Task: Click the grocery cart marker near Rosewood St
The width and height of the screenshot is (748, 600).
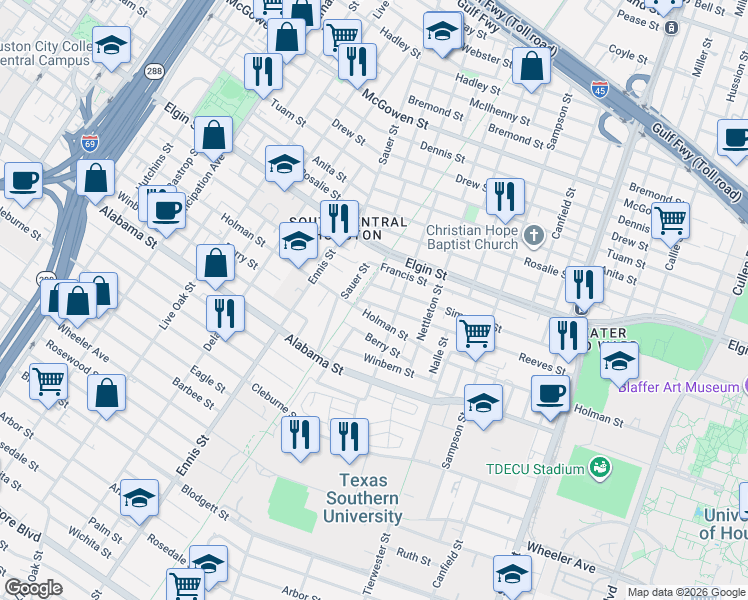Action: click(48, 384)
